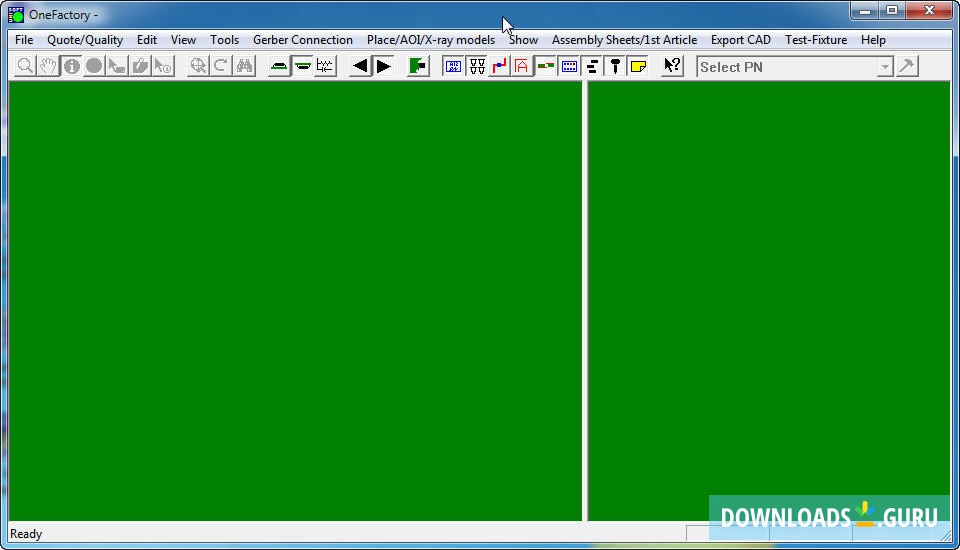Click the test probes icon
The height and width of the screenshot is (550, 960).
(x=476, y=66)
